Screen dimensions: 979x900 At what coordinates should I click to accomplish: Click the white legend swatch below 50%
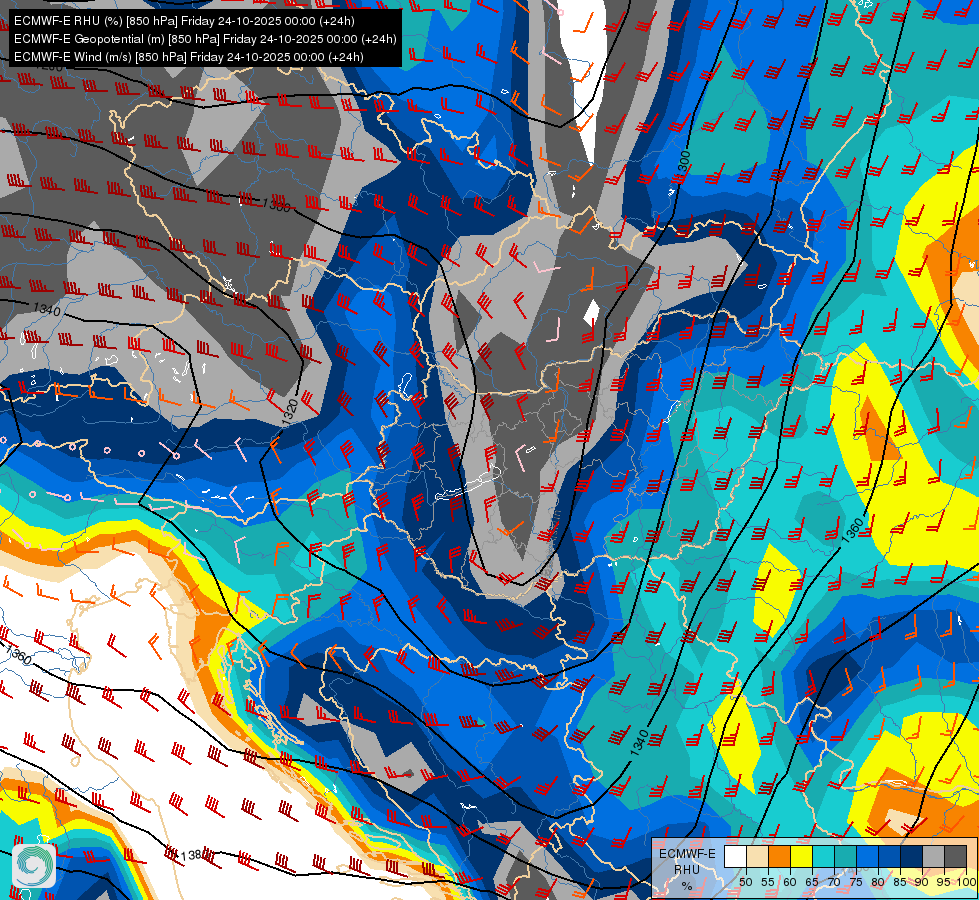(x=735, y=856)
